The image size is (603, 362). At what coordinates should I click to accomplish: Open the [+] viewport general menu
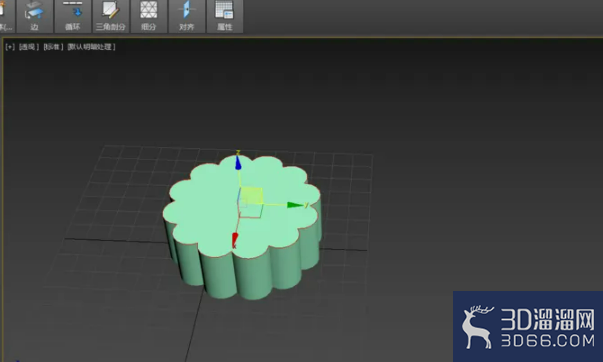click(10, 47)
